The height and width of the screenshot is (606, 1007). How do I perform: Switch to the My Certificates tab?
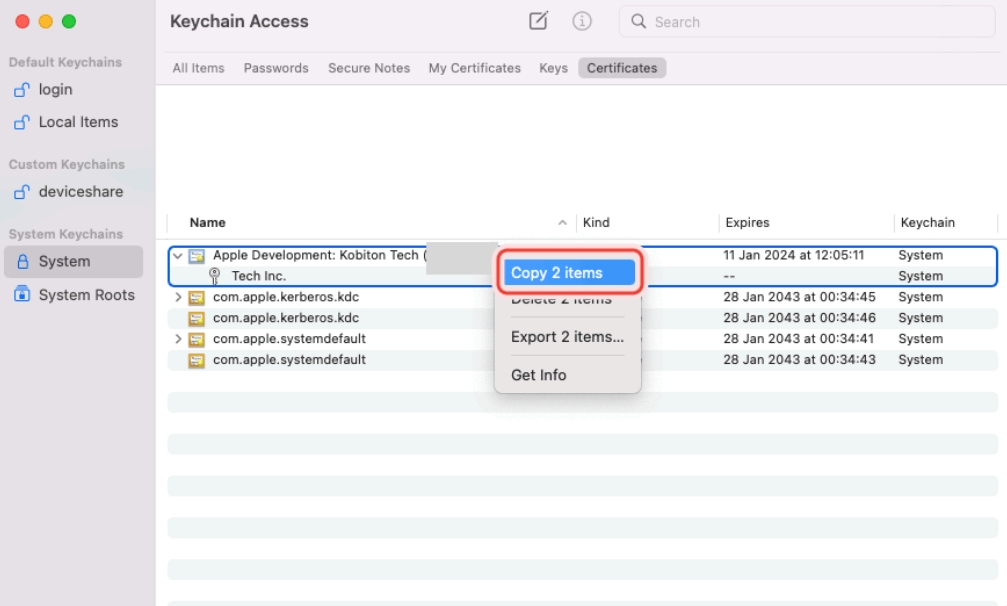click(x=475, y=68)
